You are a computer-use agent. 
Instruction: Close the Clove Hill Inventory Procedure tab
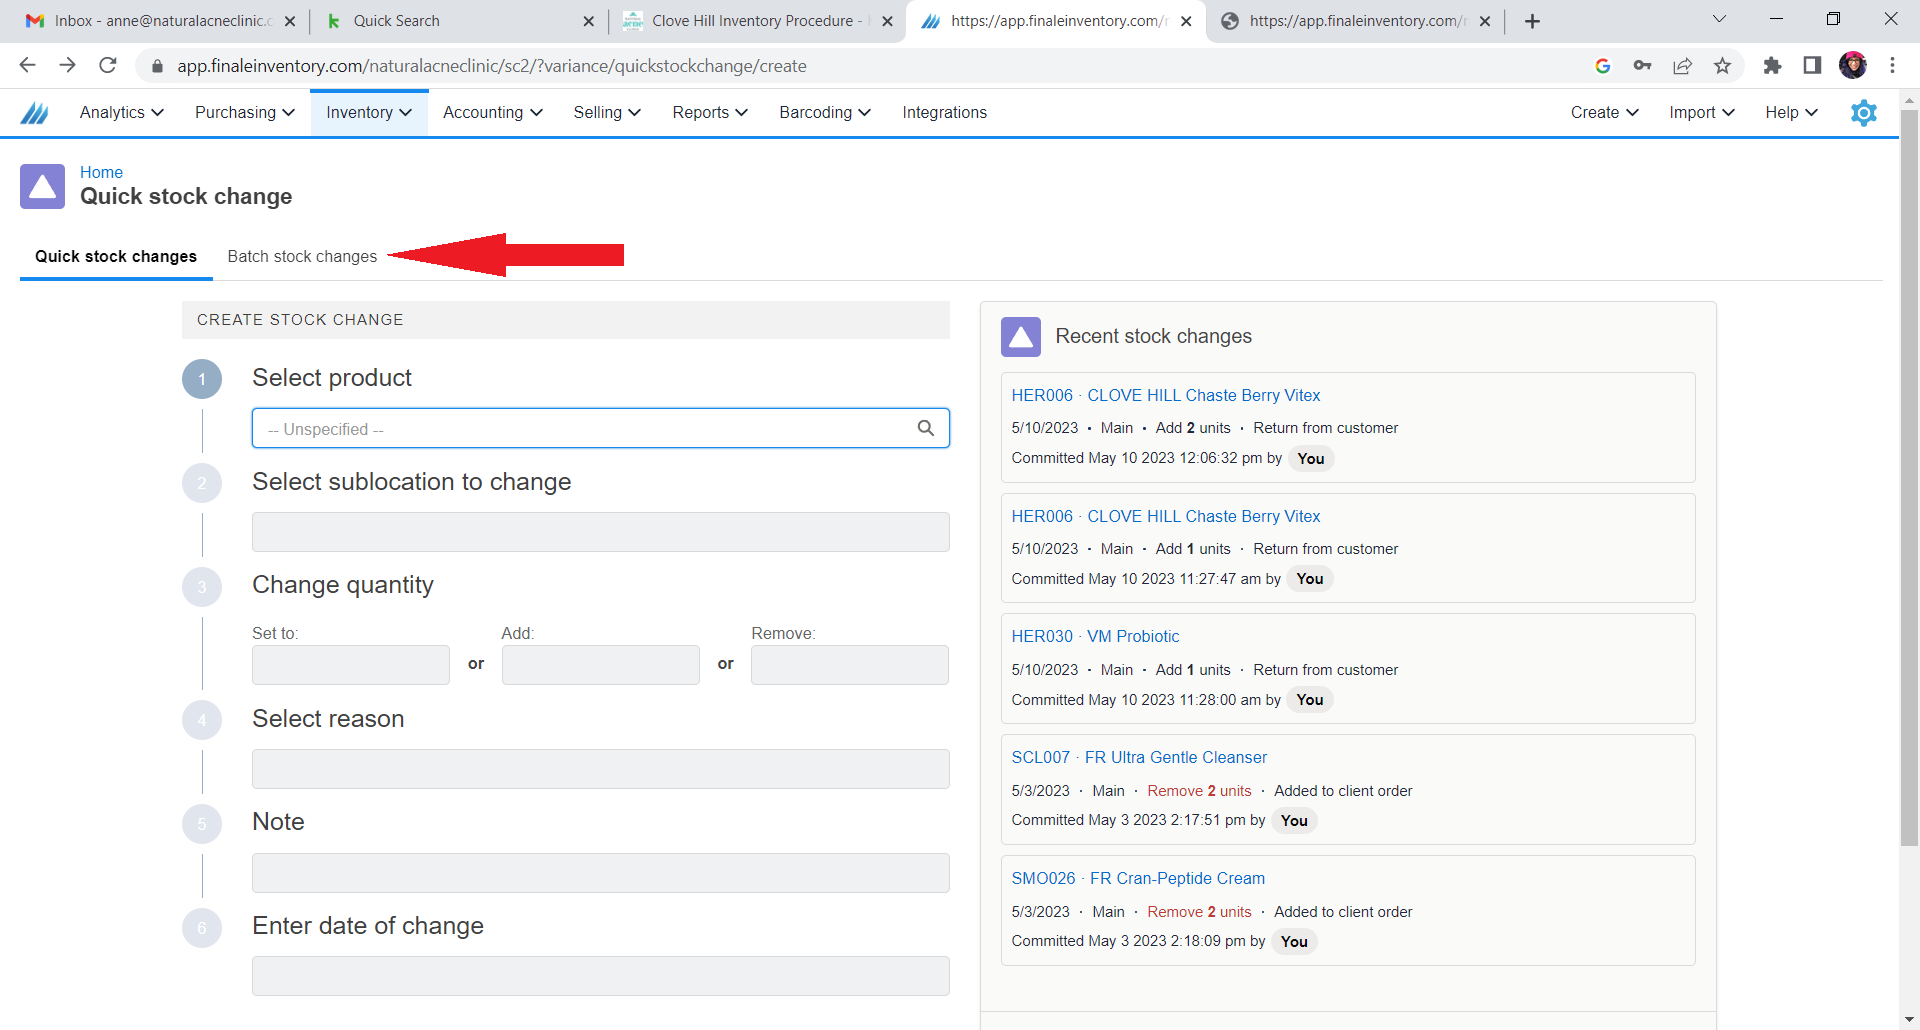pos(887,21)
